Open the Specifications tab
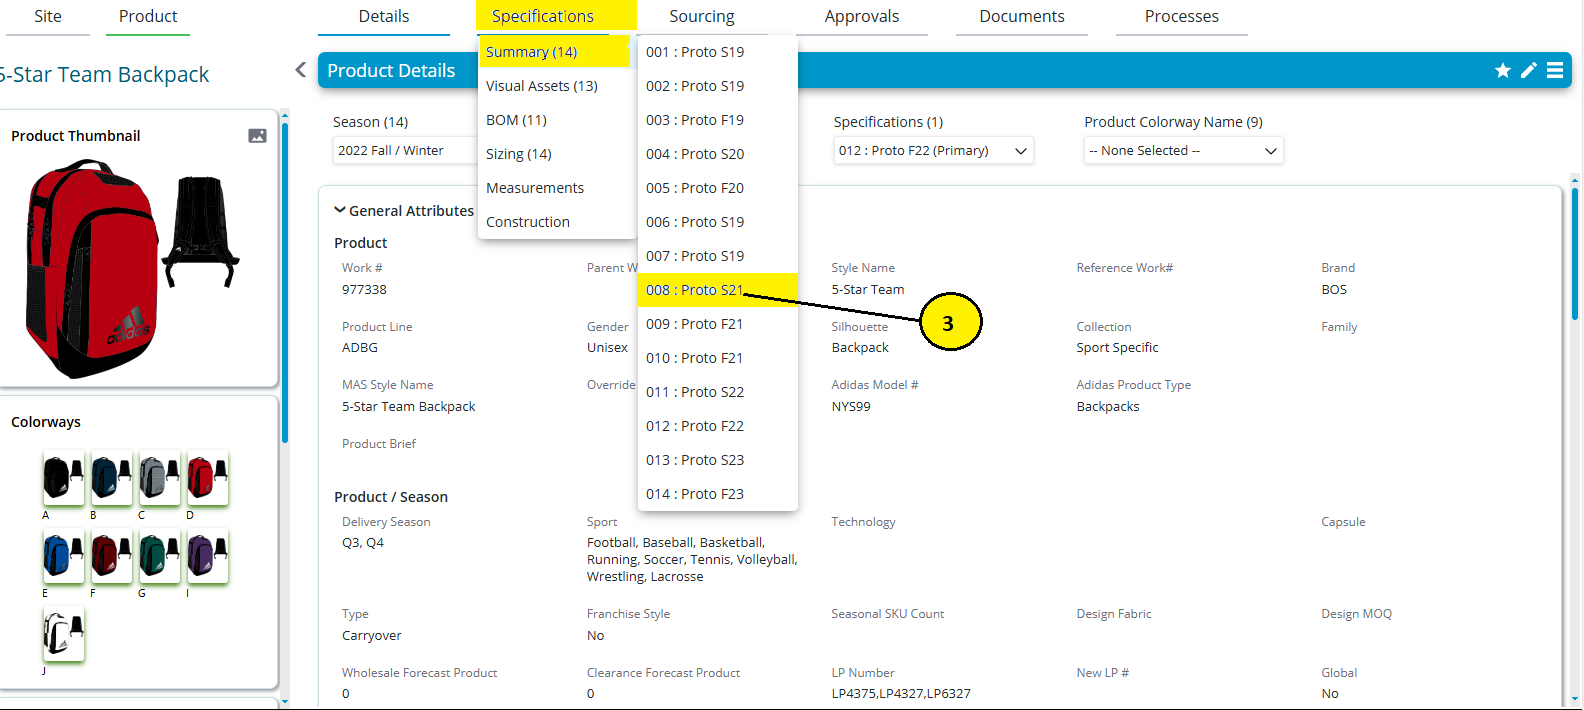 pyautogui.click(x=543, y=16)
